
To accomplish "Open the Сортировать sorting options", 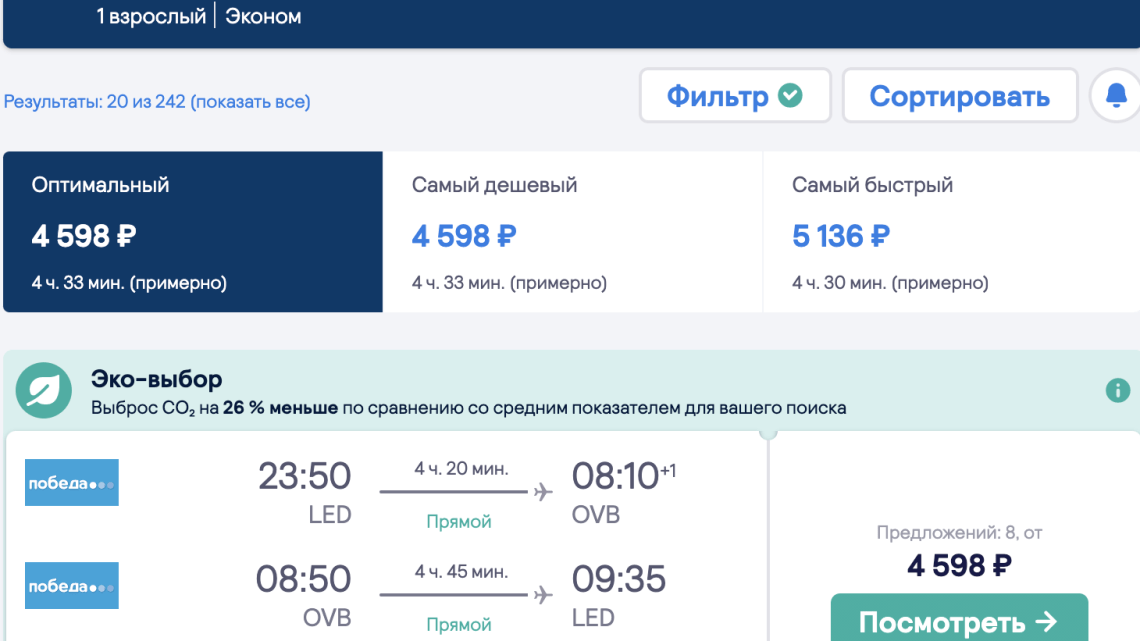I will [x=959, y=96].
